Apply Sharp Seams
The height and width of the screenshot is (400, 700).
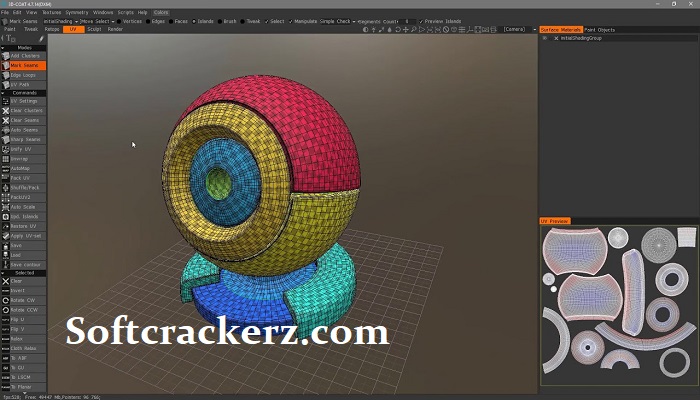click(x=23, y=139)
